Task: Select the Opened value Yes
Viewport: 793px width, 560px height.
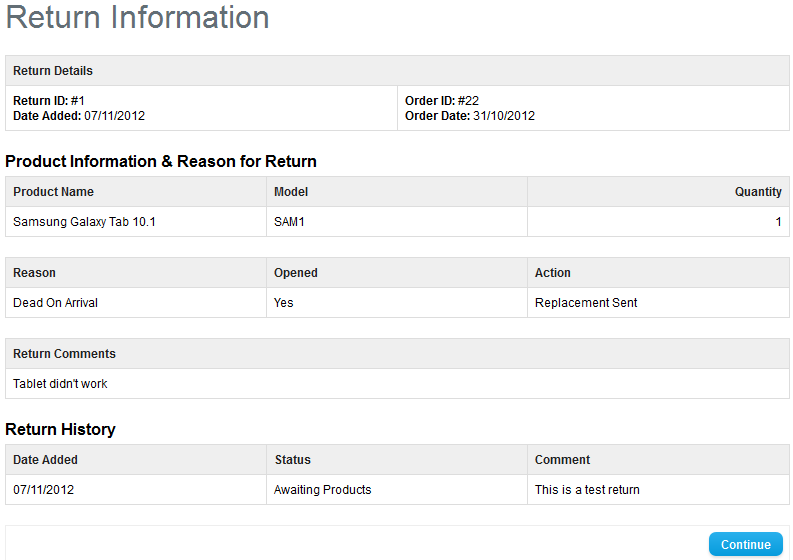Action: [284, 303]
